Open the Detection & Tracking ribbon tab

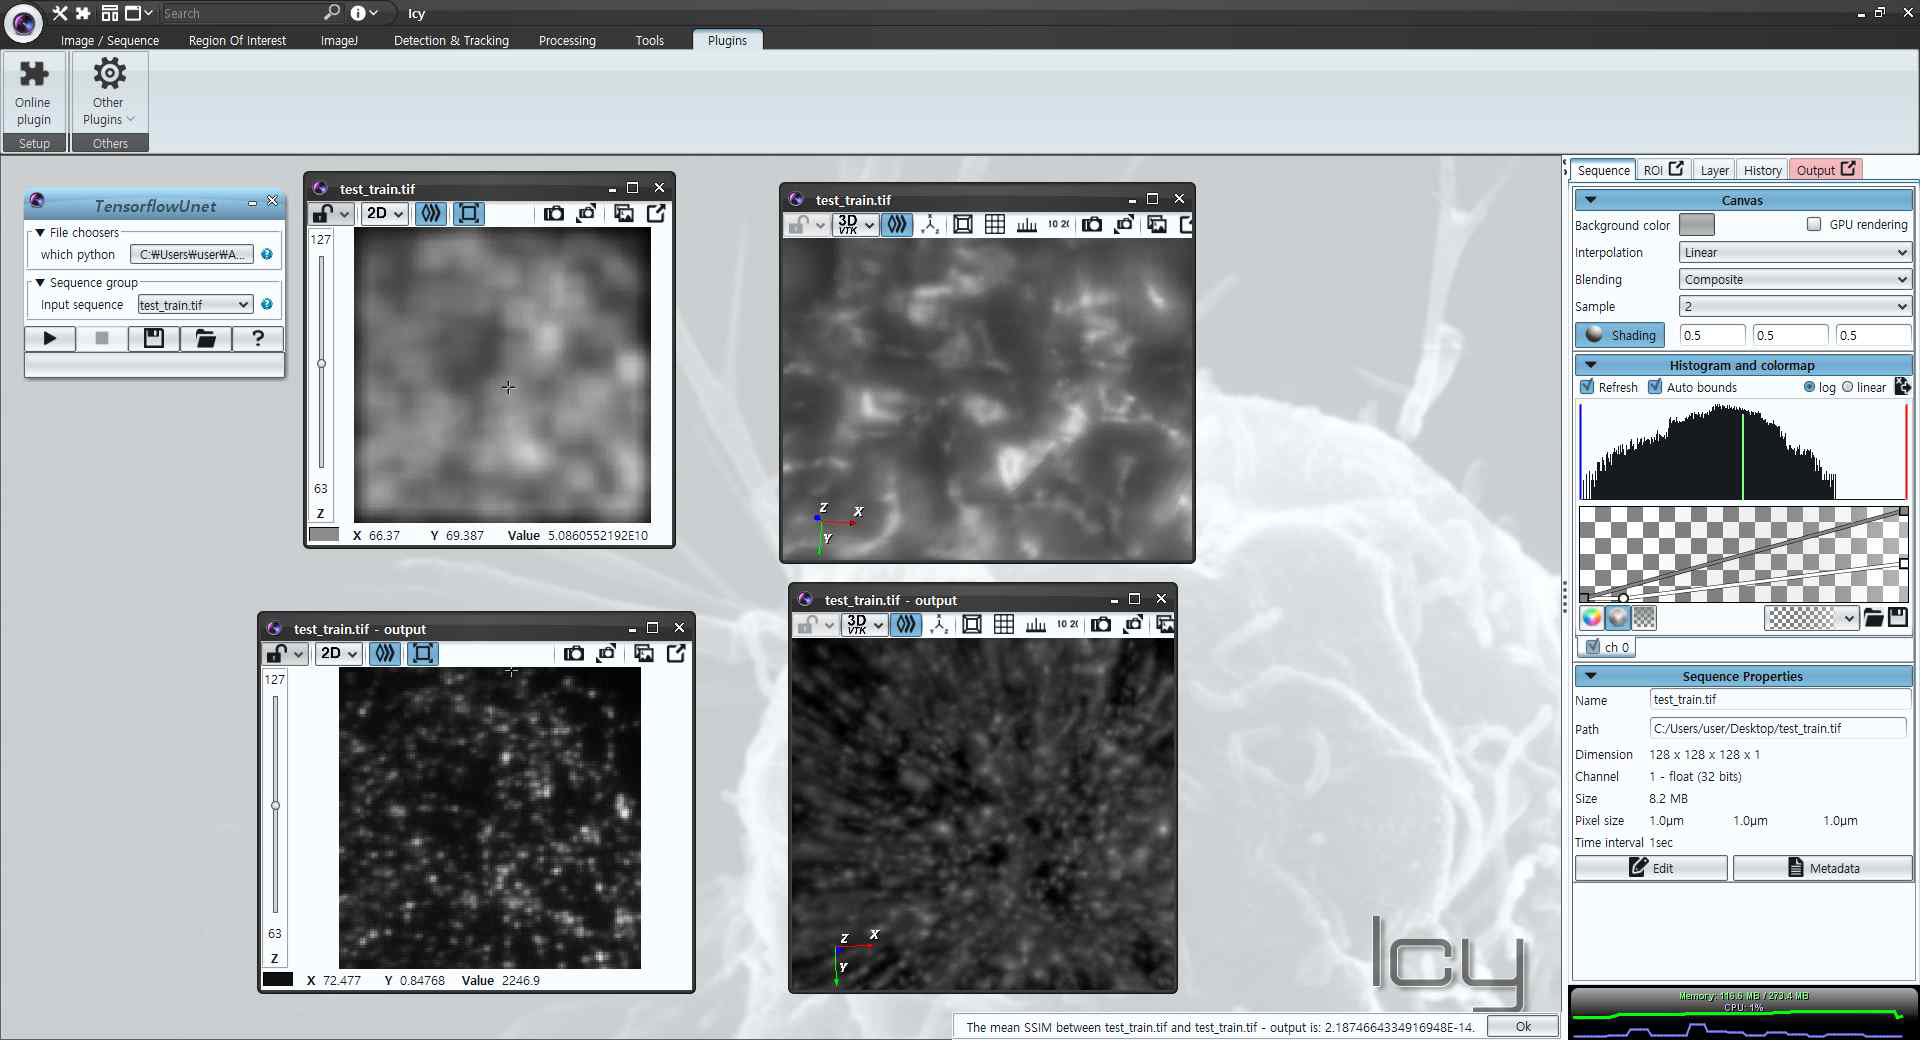(451, 41)
